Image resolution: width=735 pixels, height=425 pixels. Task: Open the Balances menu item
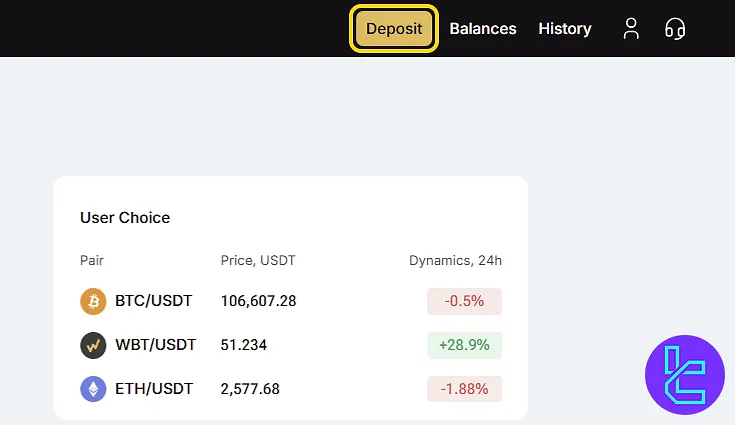pos(483,29)
